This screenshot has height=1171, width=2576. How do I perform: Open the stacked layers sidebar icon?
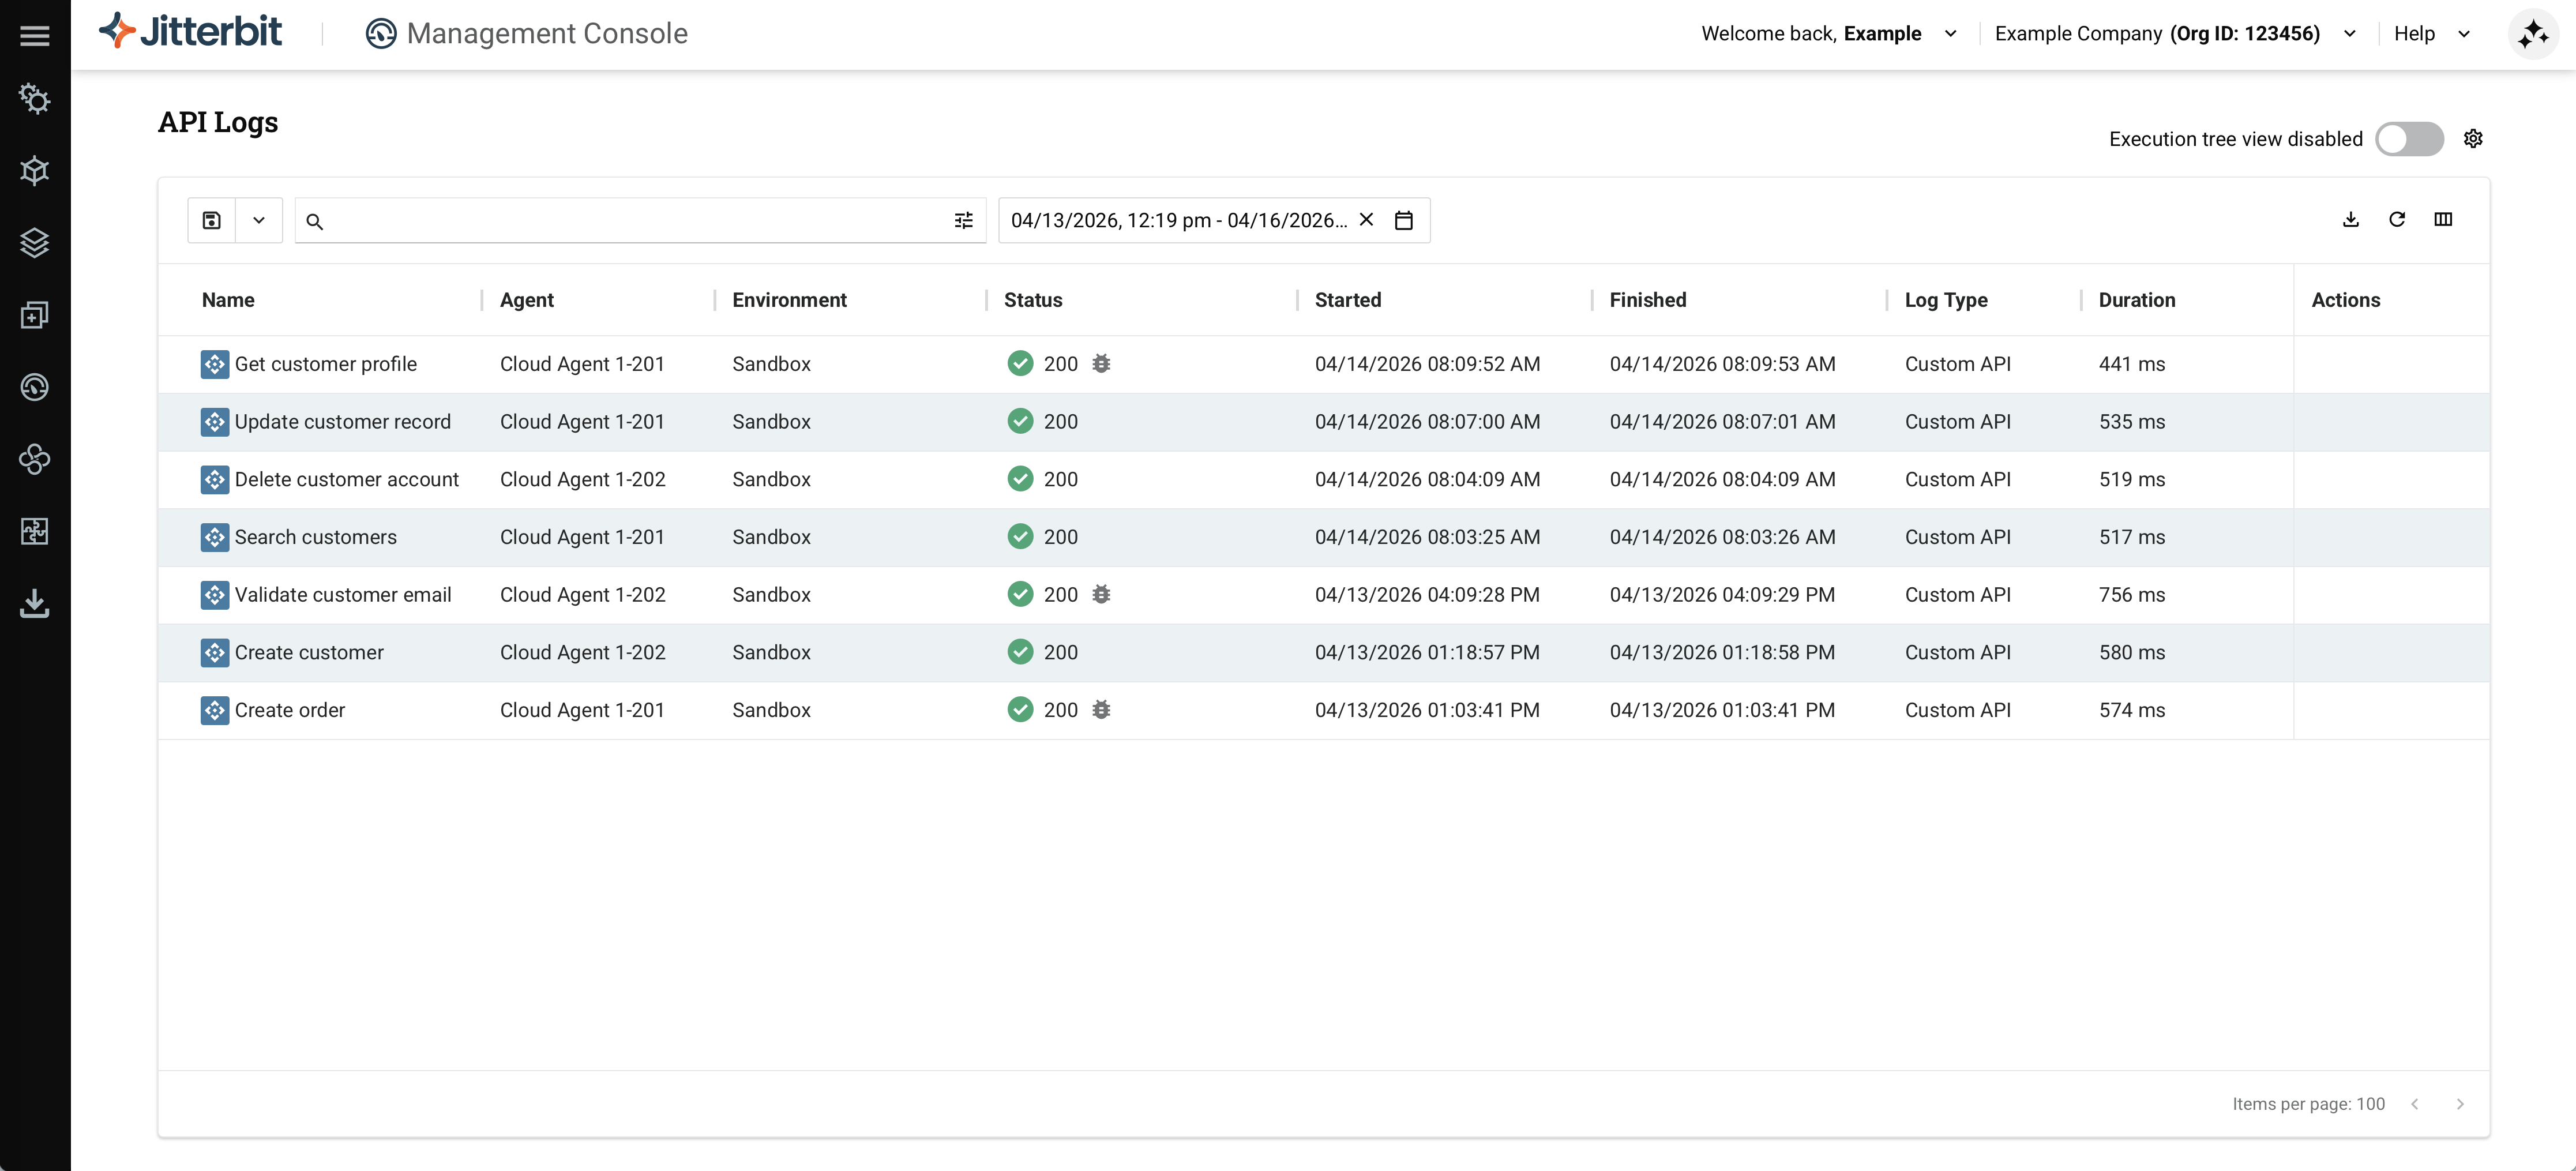tap(35, 242)
